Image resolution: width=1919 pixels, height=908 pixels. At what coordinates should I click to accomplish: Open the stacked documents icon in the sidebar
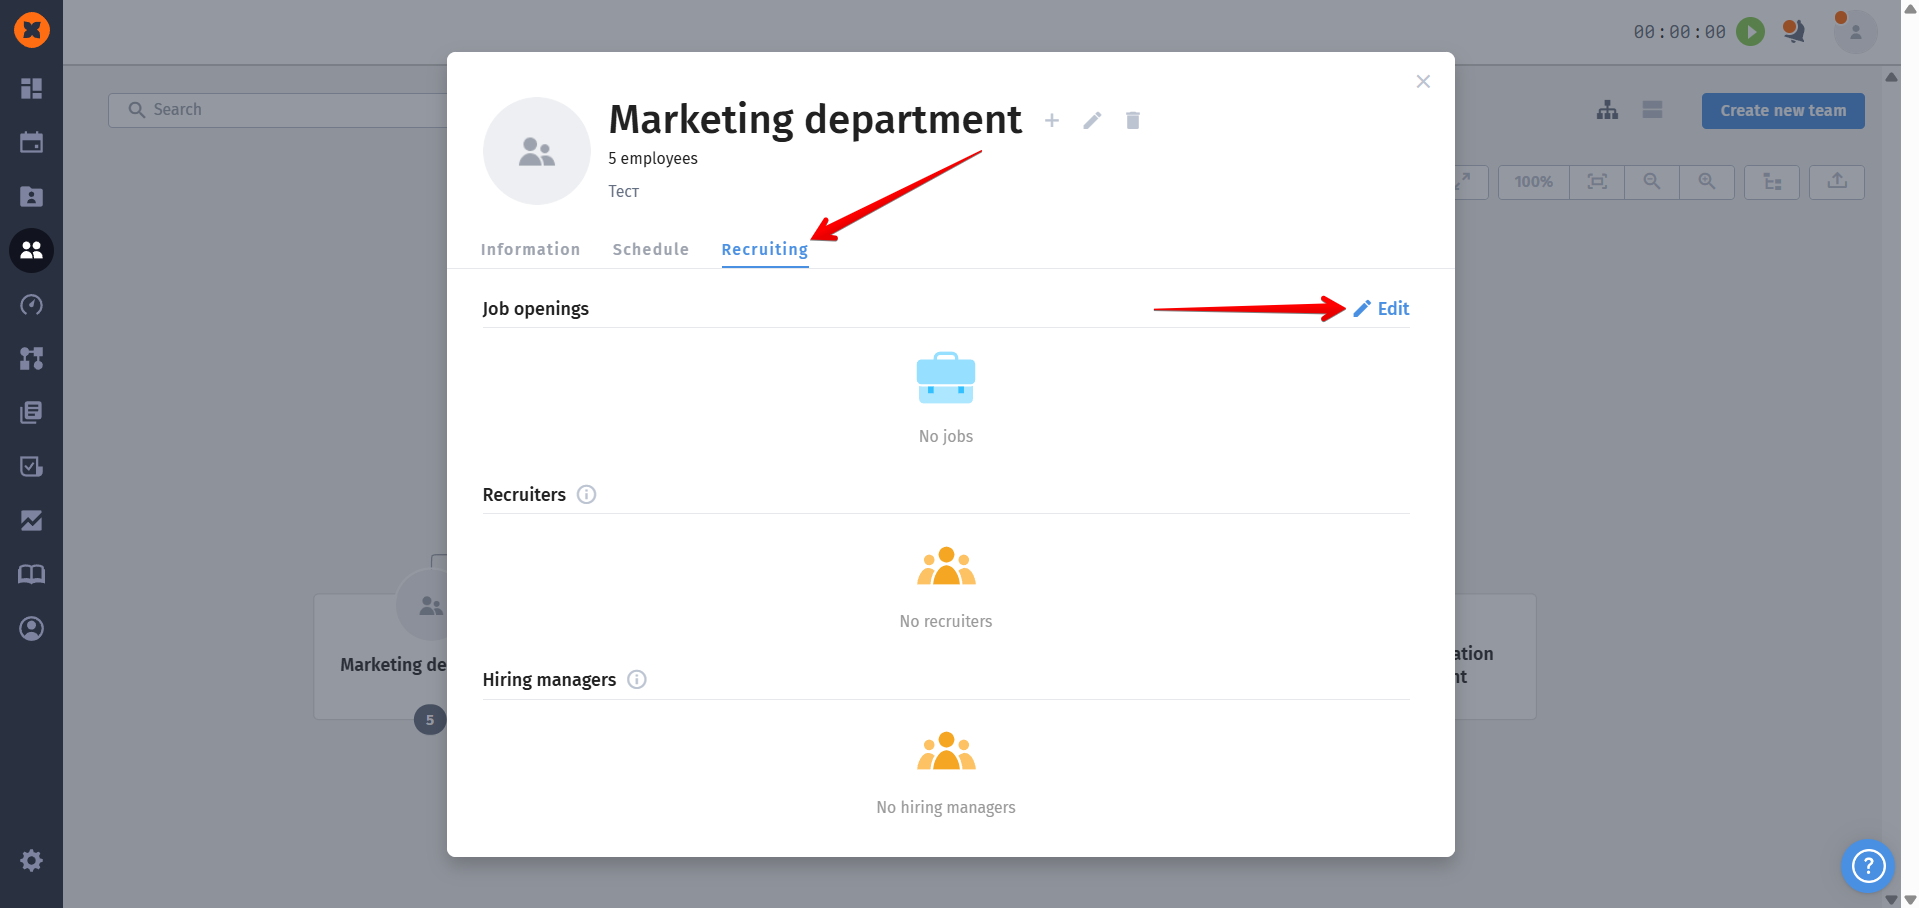pos(31,413)
